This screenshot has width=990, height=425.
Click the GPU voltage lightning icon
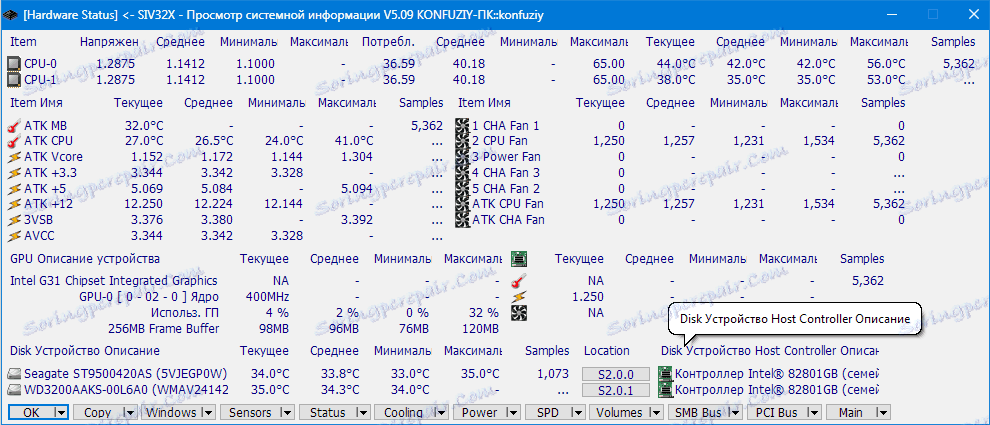click(518, 297)
